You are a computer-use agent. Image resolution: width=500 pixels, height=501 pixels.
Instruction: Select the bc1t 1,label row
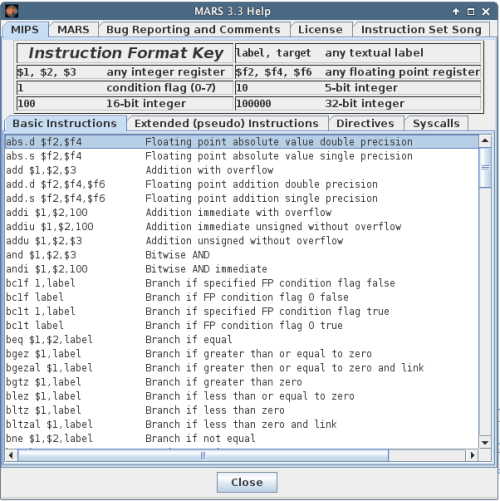tap(242, 311)
